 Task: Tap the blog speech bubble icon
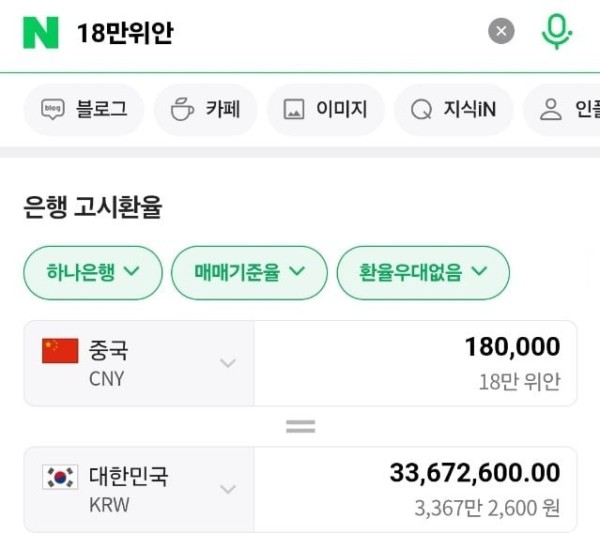point(53,109)
